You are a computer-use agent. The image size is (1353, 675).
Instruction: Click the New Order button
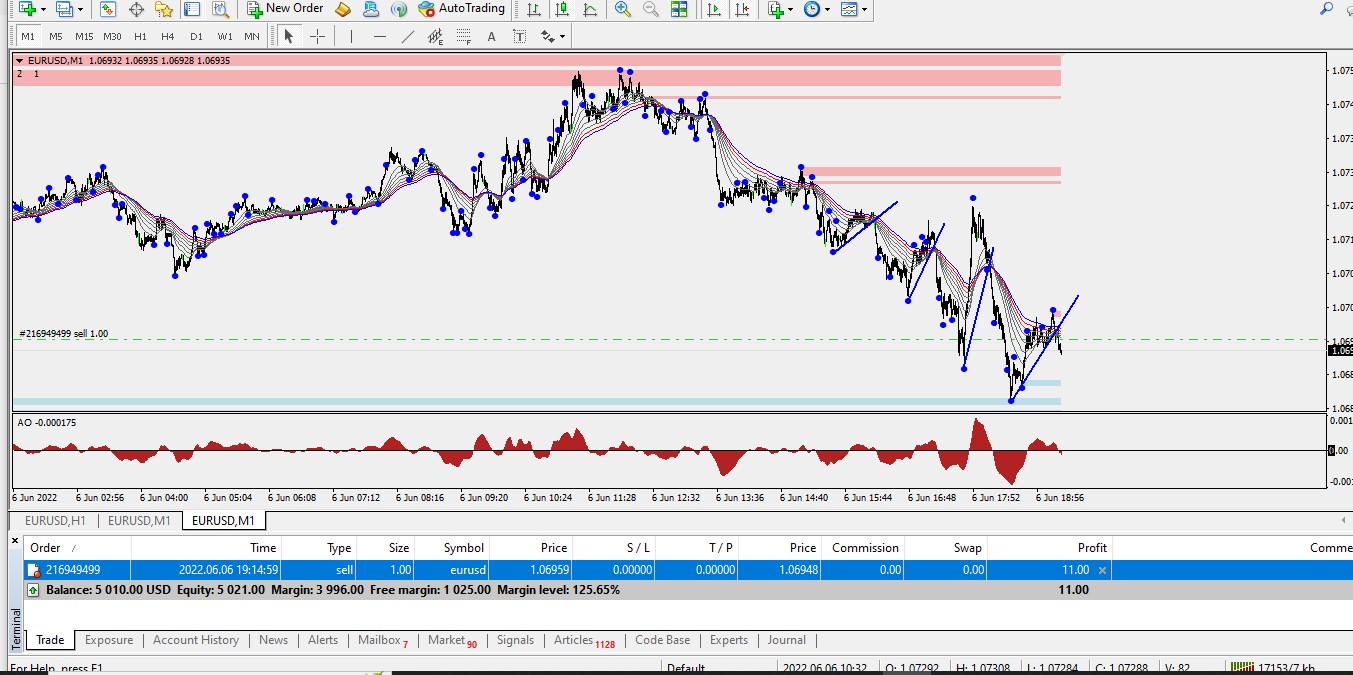point(285,9)
